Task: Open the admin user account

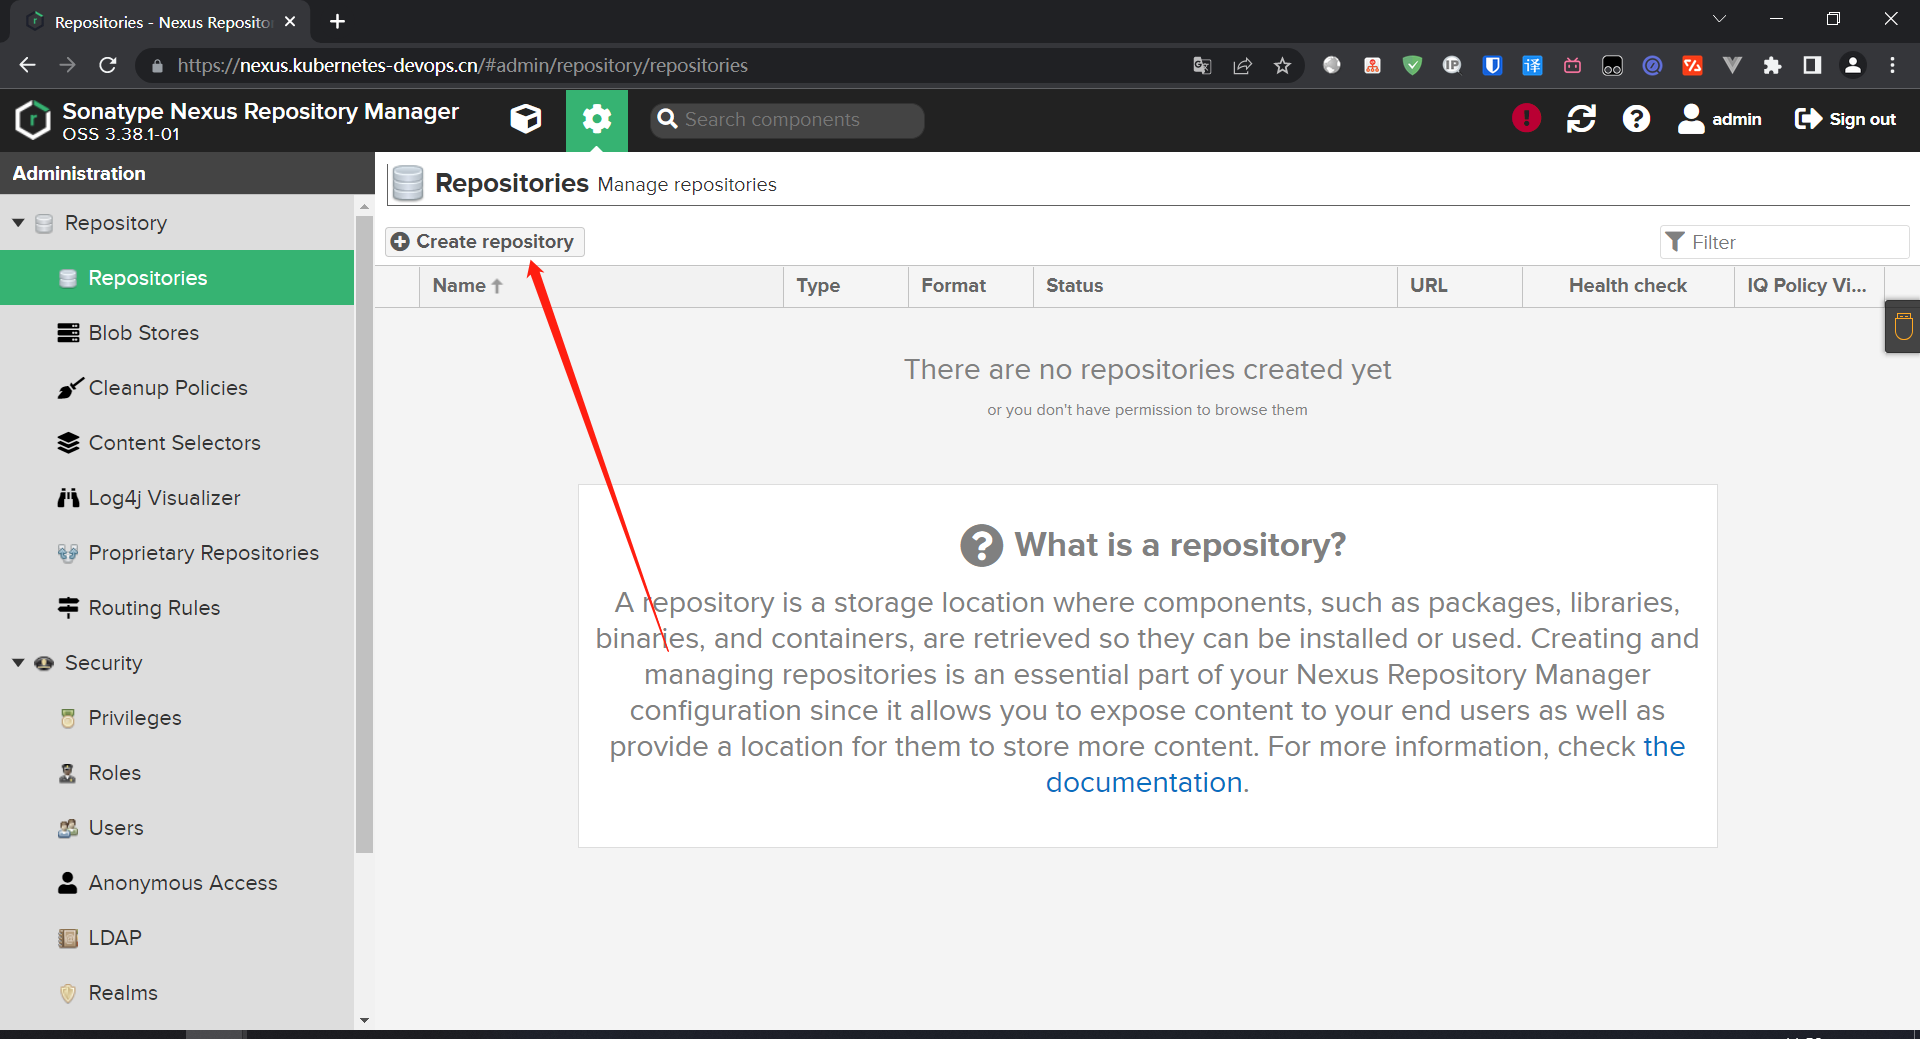Action: click(1720, 119)
